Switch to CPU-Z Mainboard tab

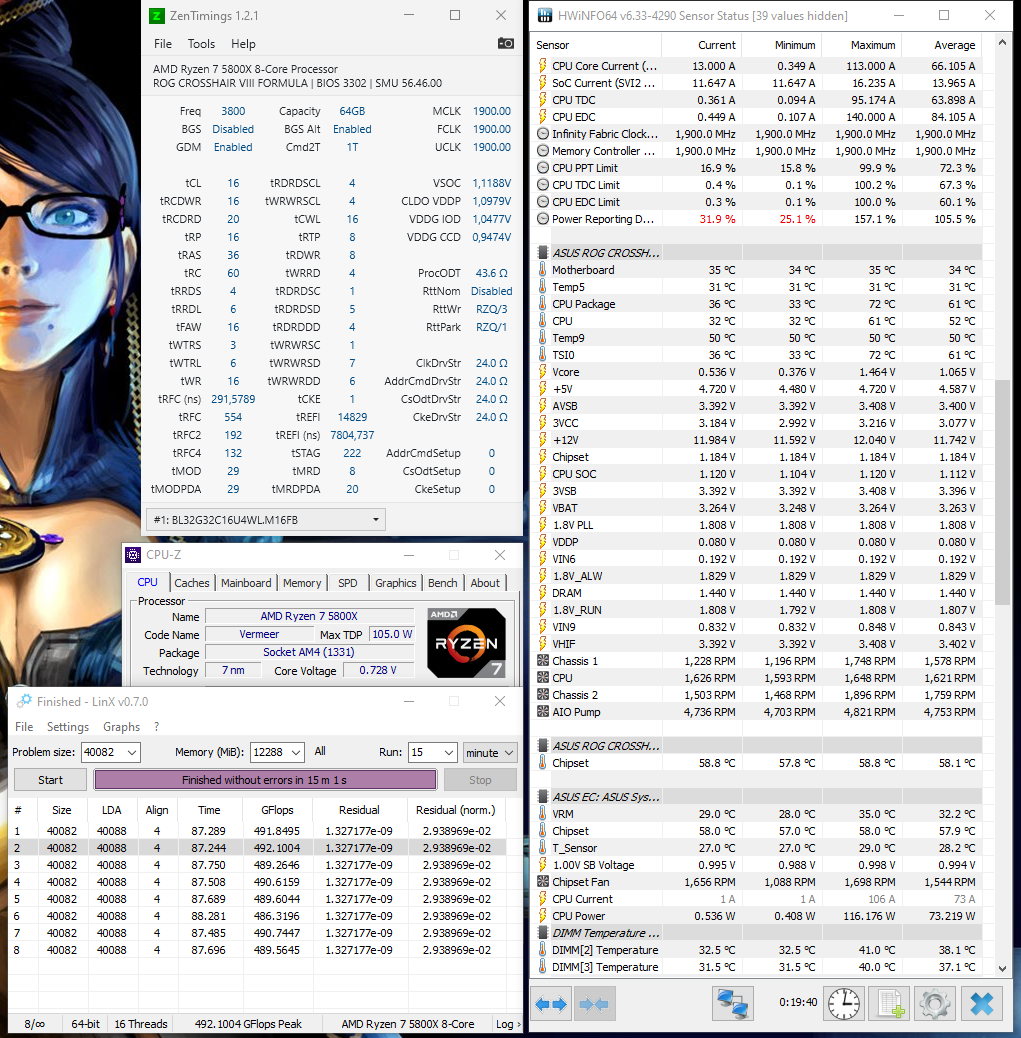[x=246, y=583]
